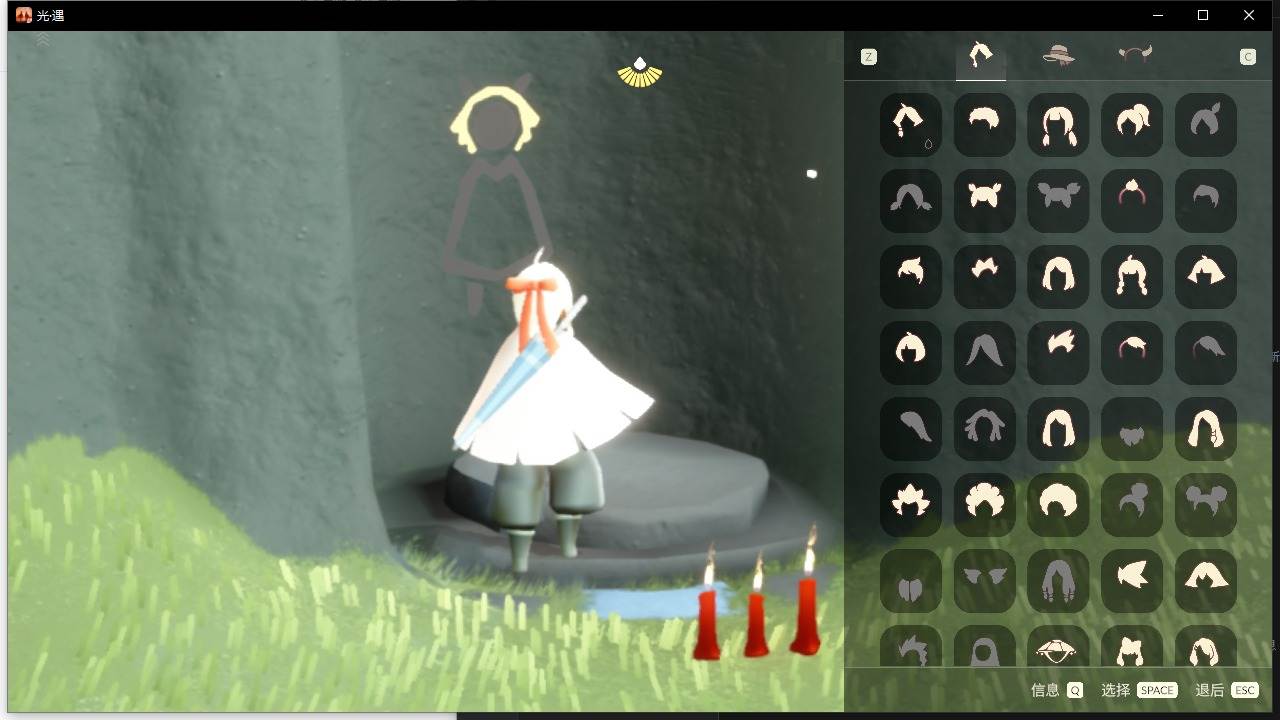The image size is (1280, 720).
Task: Pick the pink headband with white fringe
Action: (x=1132, y=353)
